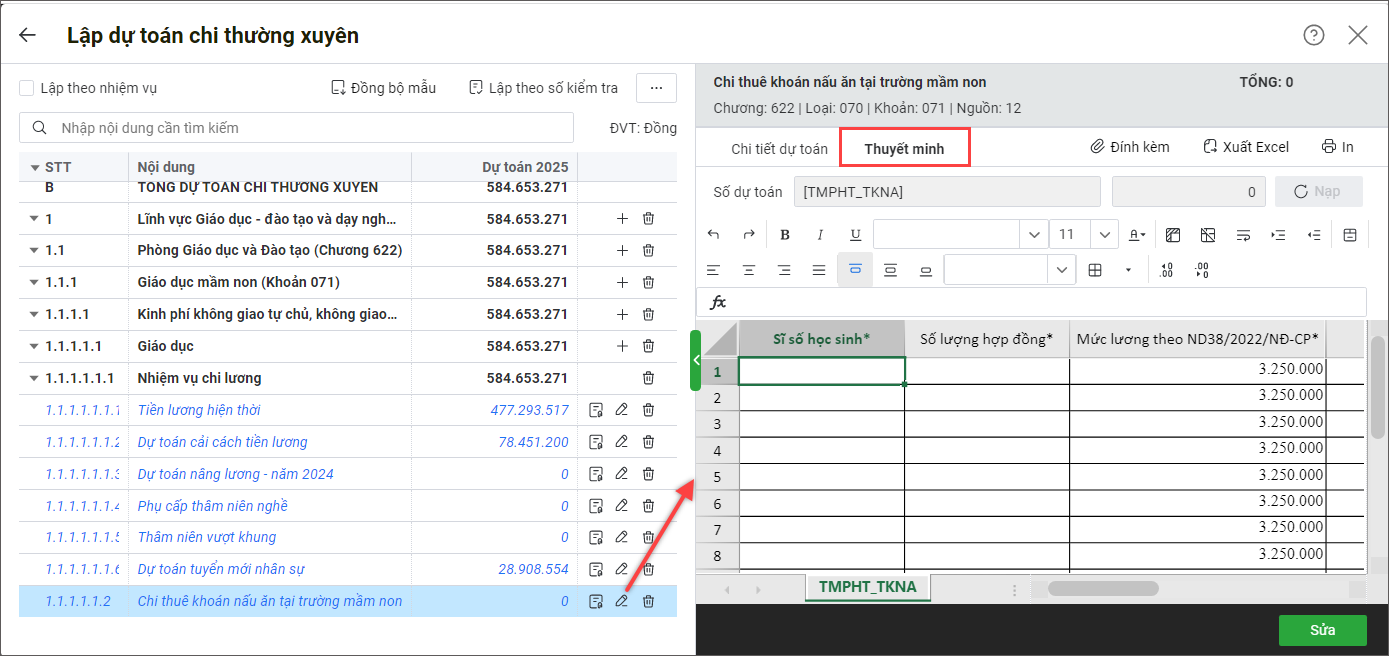Toggle underline formatting
1389x656 pixels.
coord(855,235)
